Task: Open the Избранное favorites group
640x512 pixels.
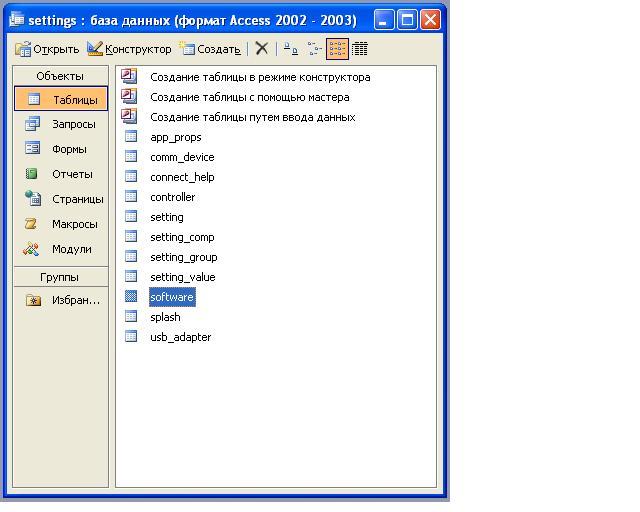Action: (x=61, y=300)
